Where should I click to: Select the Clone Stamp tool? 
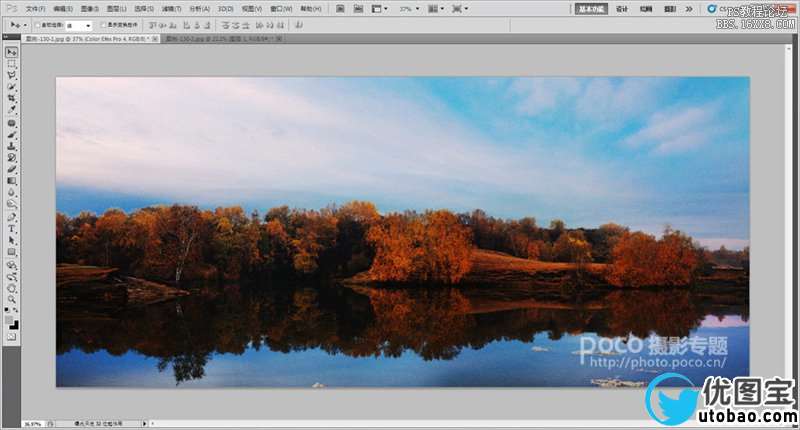[x=11, y=146]
